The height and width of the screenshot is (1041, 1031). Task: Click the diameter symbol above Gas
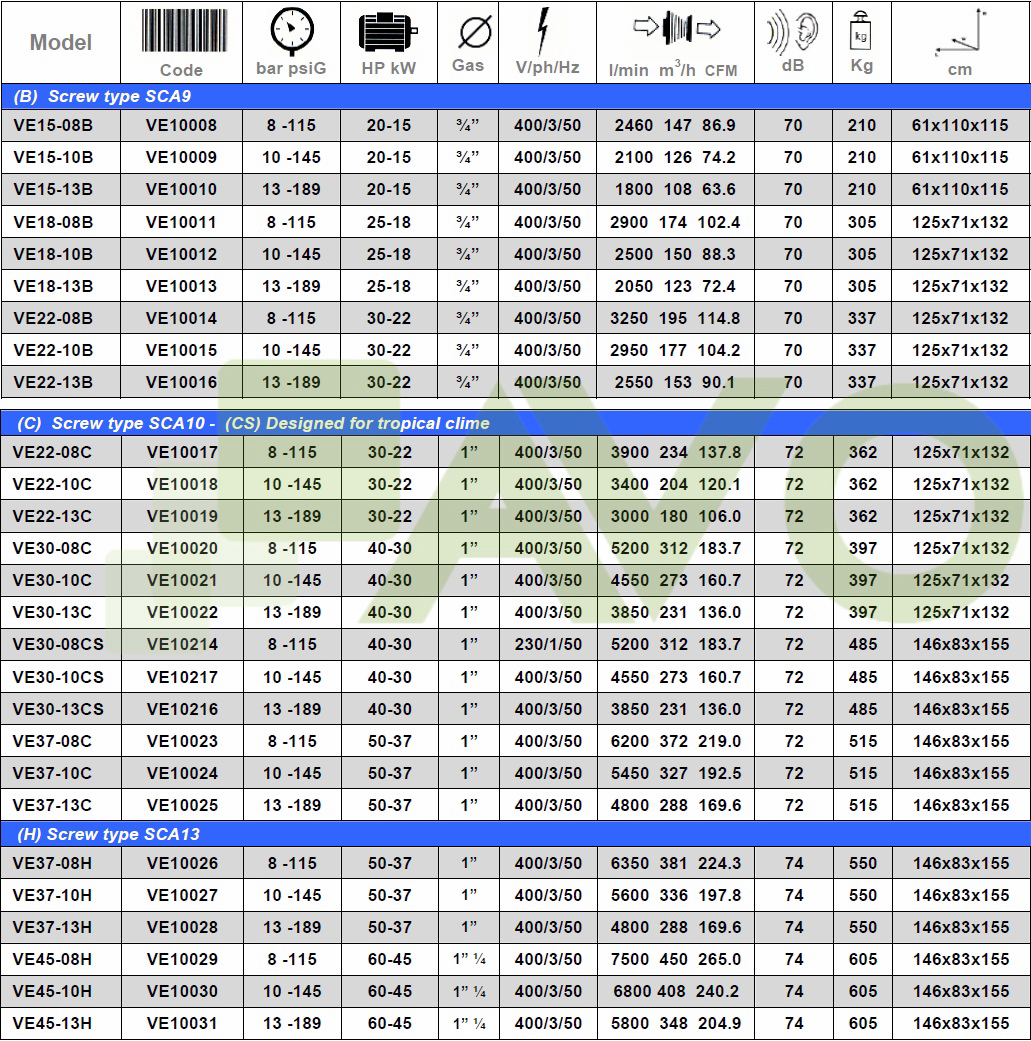(x=468, y=31)
